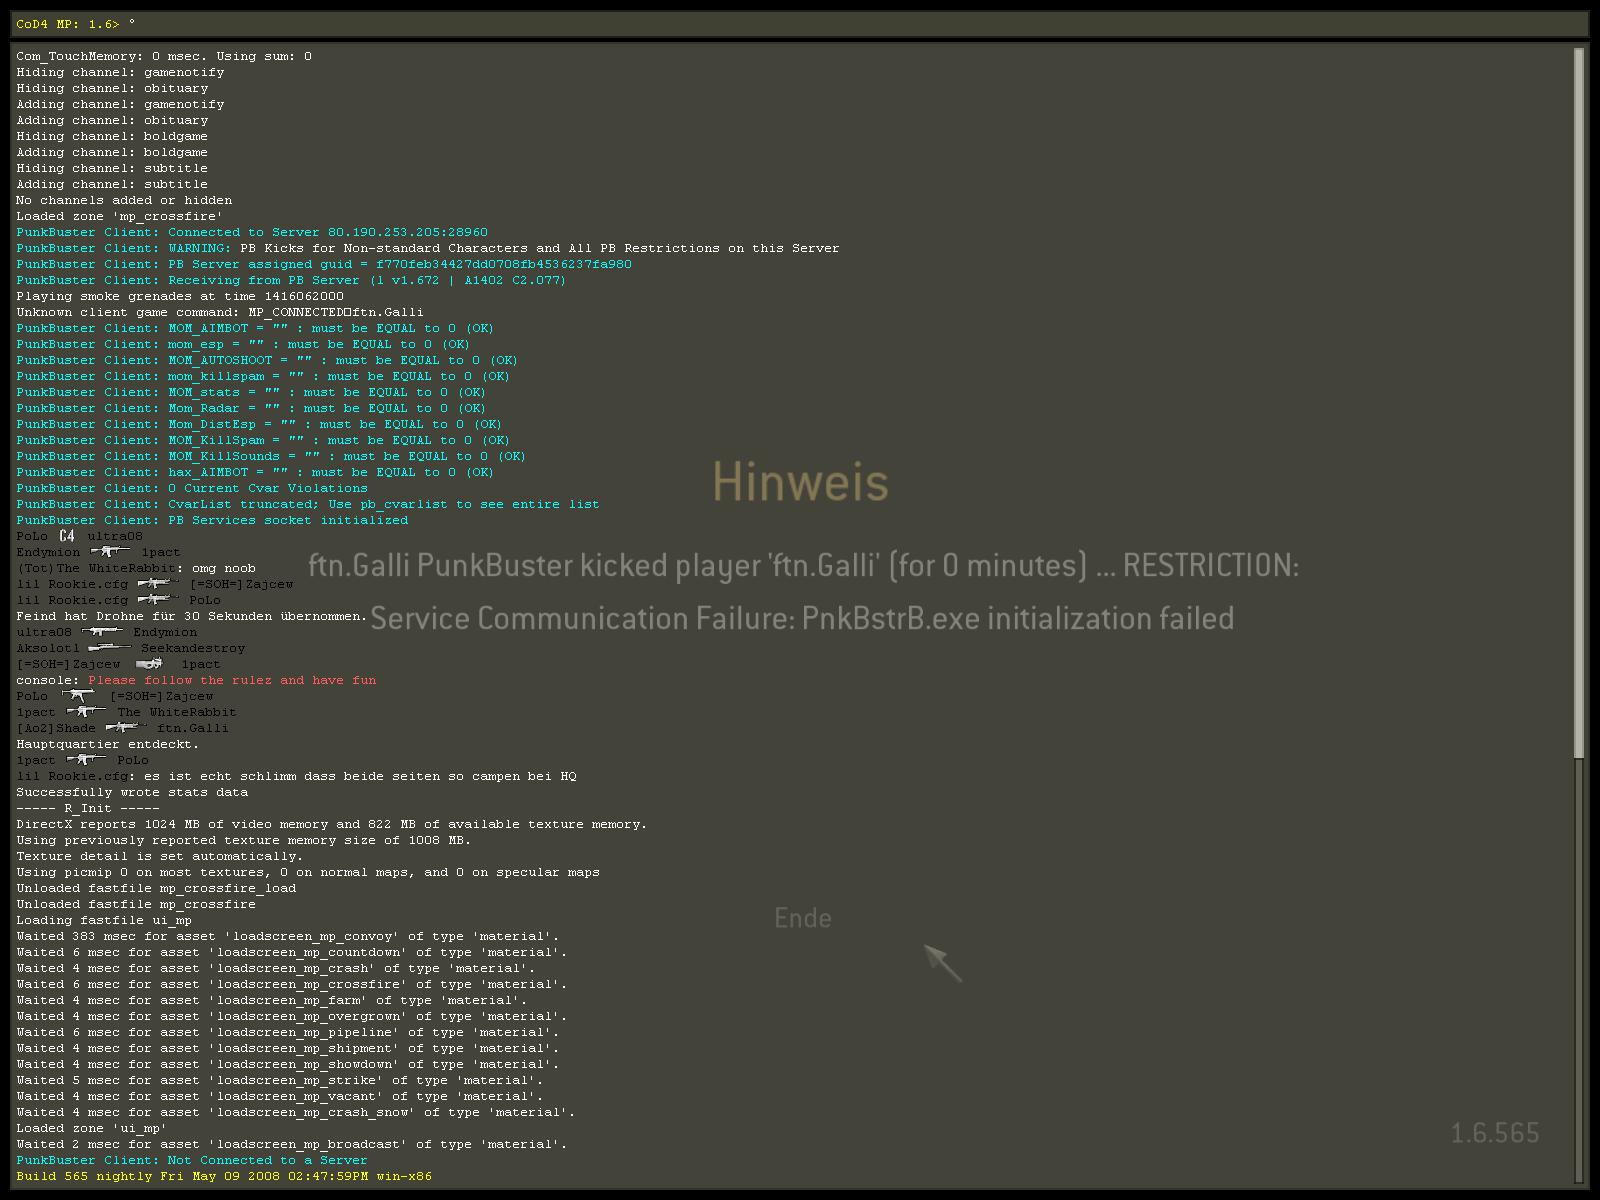Click the 'Com_TouchMemory: 0 msec' line
This screenshot has width=1600, height=1200.
pos(164,56)
